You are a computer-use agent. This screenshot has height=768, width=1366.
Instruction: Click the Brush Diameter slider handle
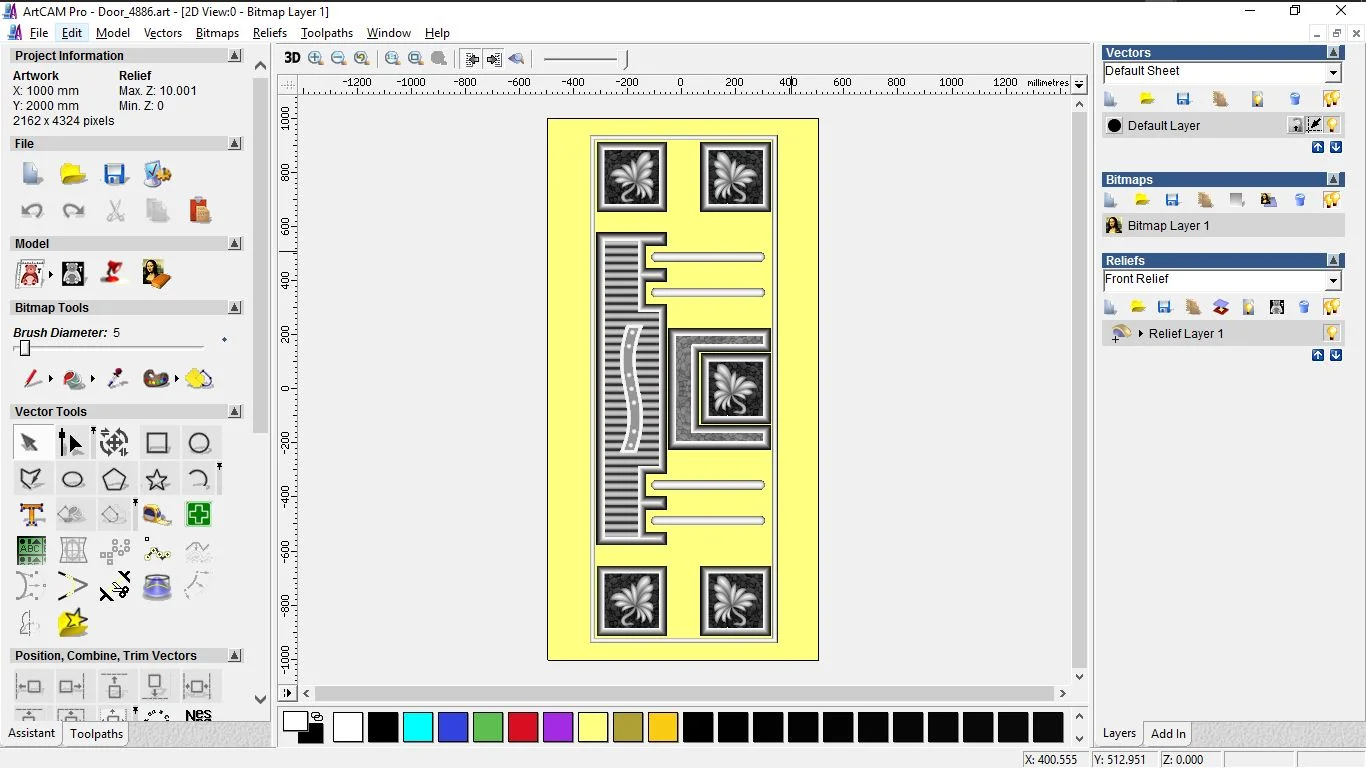click(x=25, y=348)
